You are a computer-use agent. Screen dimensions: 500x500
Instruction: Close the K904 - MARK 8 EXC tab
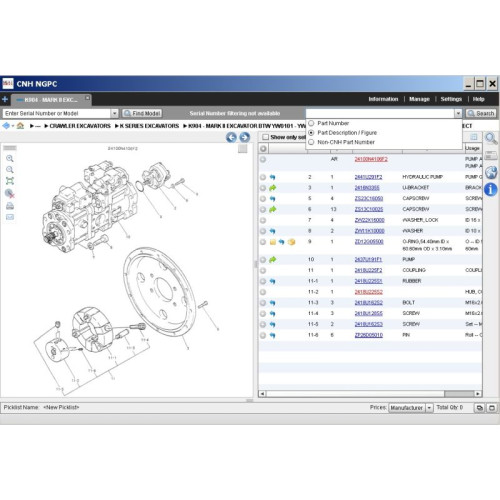click(87, 98)
